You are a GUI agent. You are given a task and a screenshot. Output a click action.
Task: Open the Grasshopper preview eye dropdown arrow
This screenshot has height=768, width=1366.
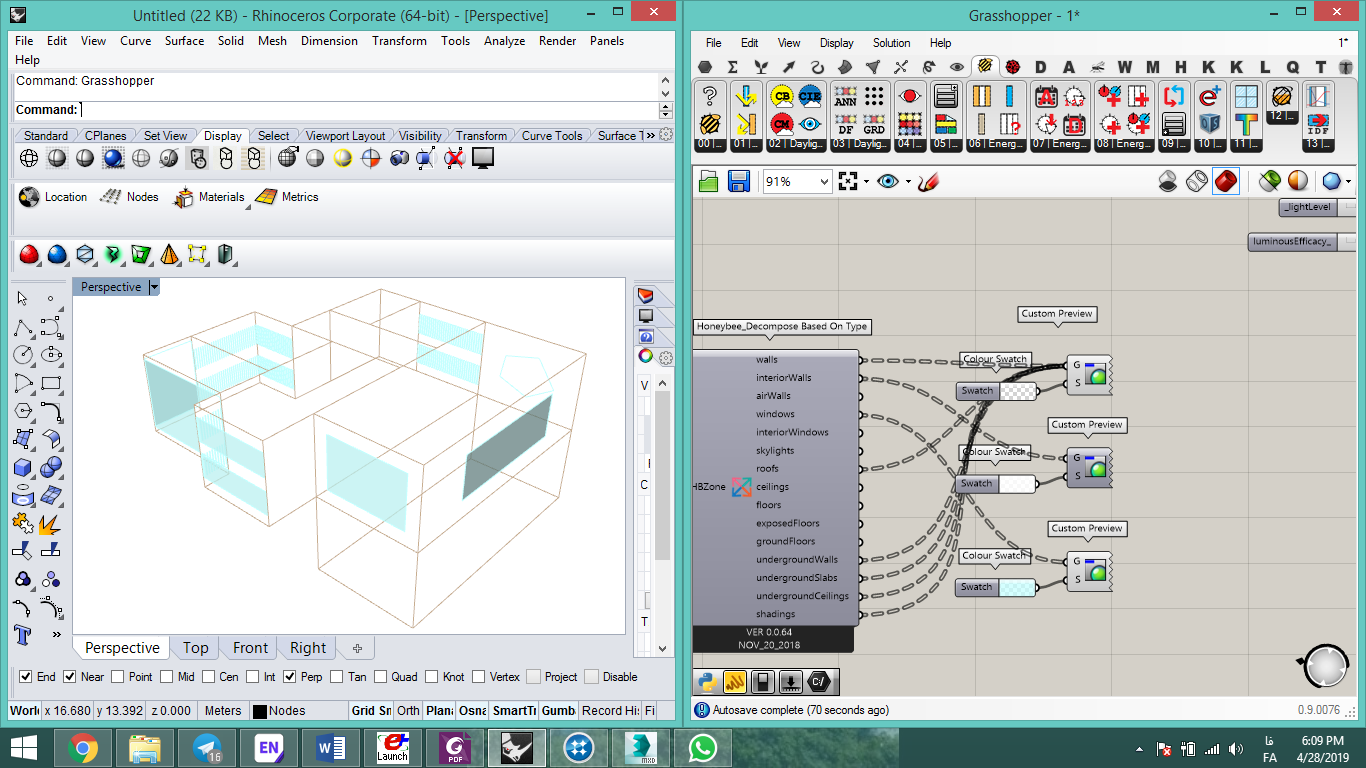pos(908,182)
